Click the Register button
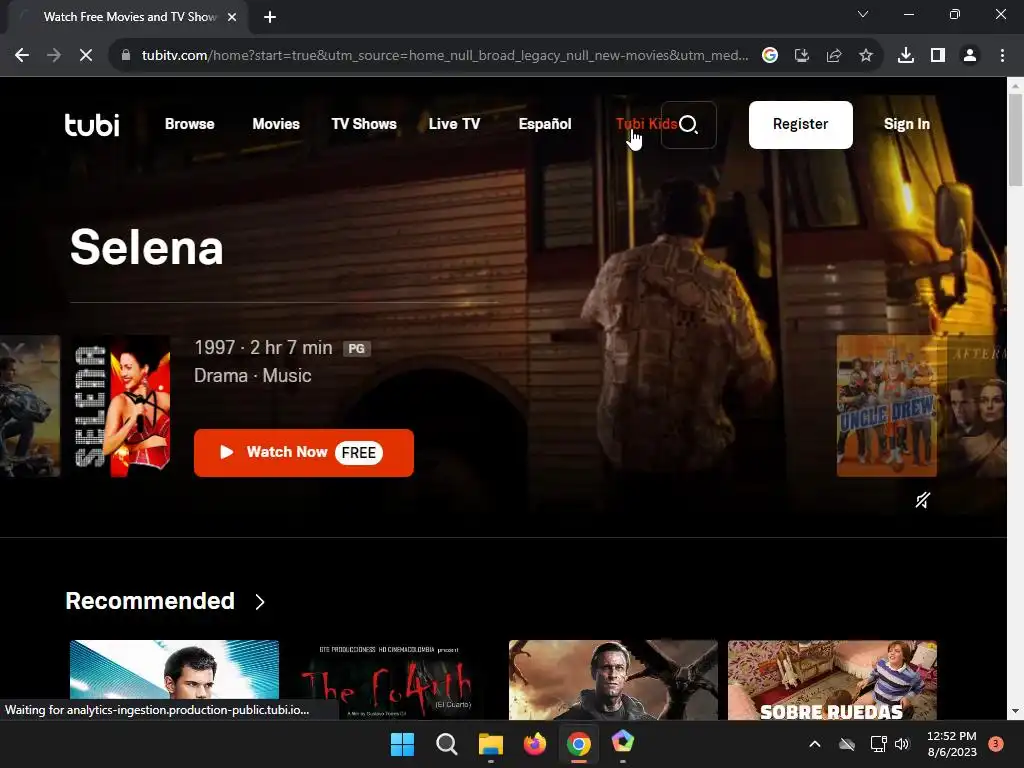1024x768 pixels. point(801,125)
